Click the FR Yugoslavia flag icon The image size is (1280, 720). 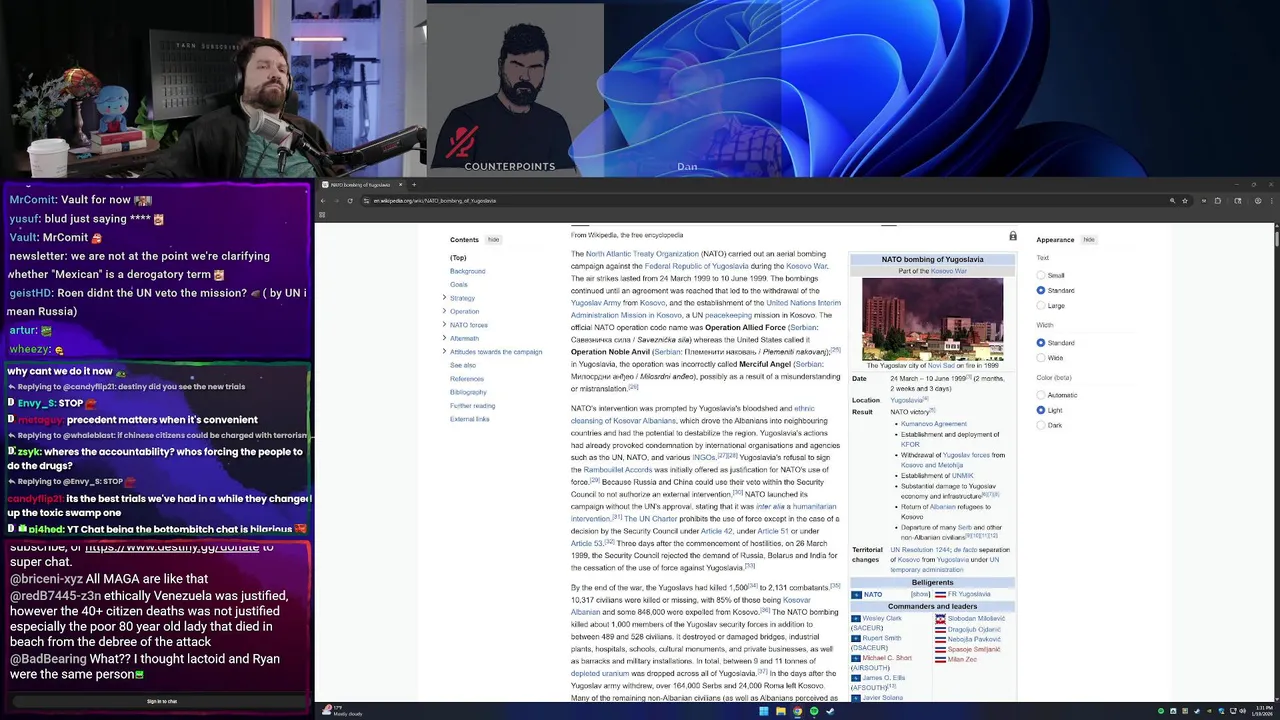[x=940, y=594]
